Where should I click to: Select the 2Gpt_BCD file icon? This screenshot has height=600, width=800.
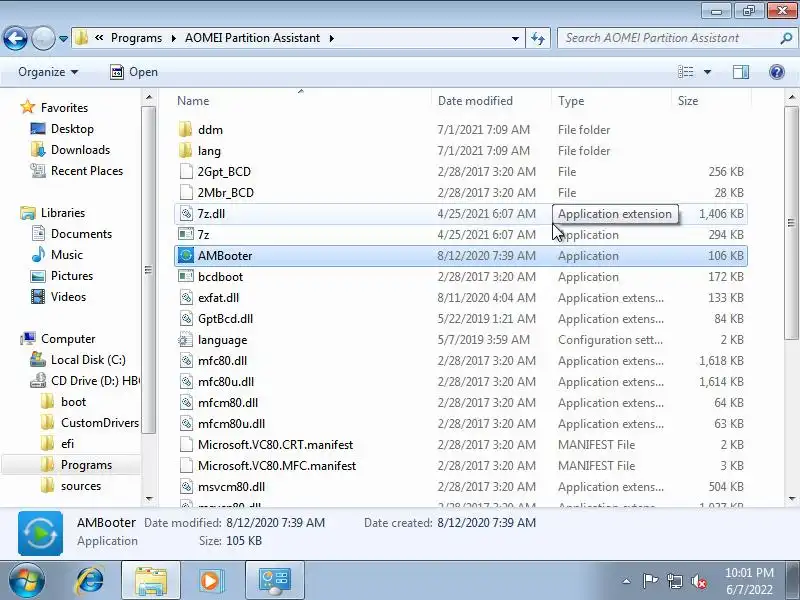click(x=186, y=171)
